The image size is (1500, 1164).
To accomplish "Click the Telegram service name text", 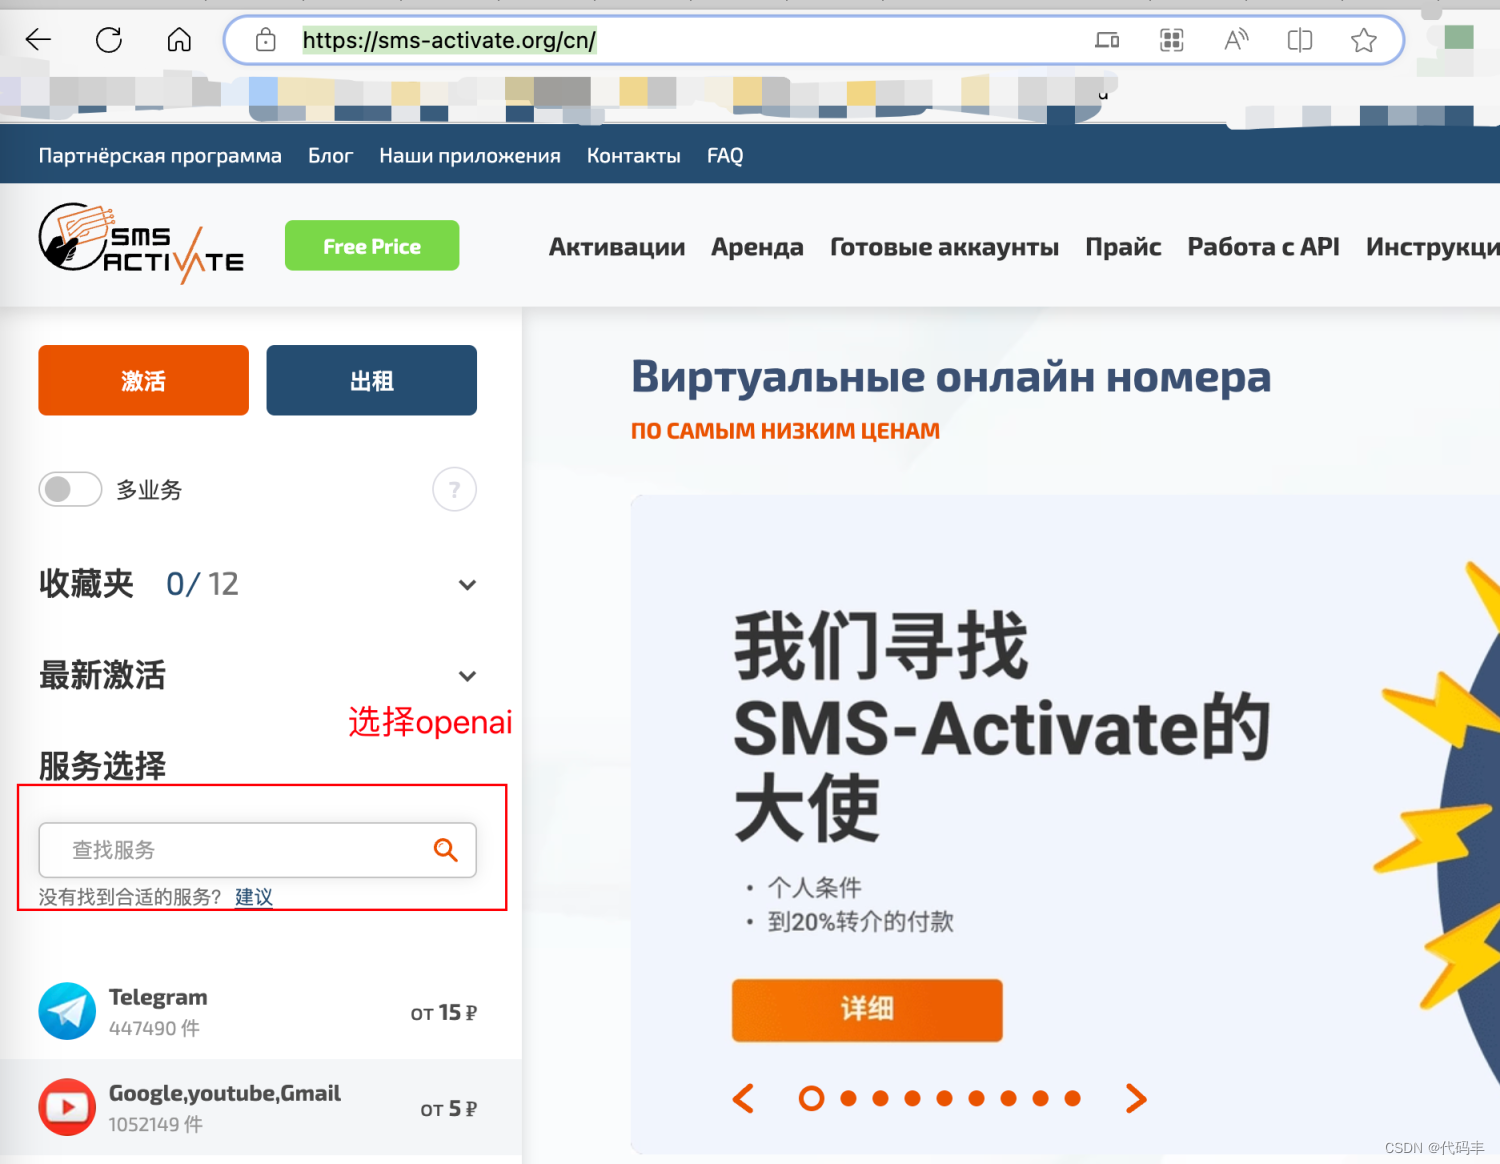I will [158, 997].
